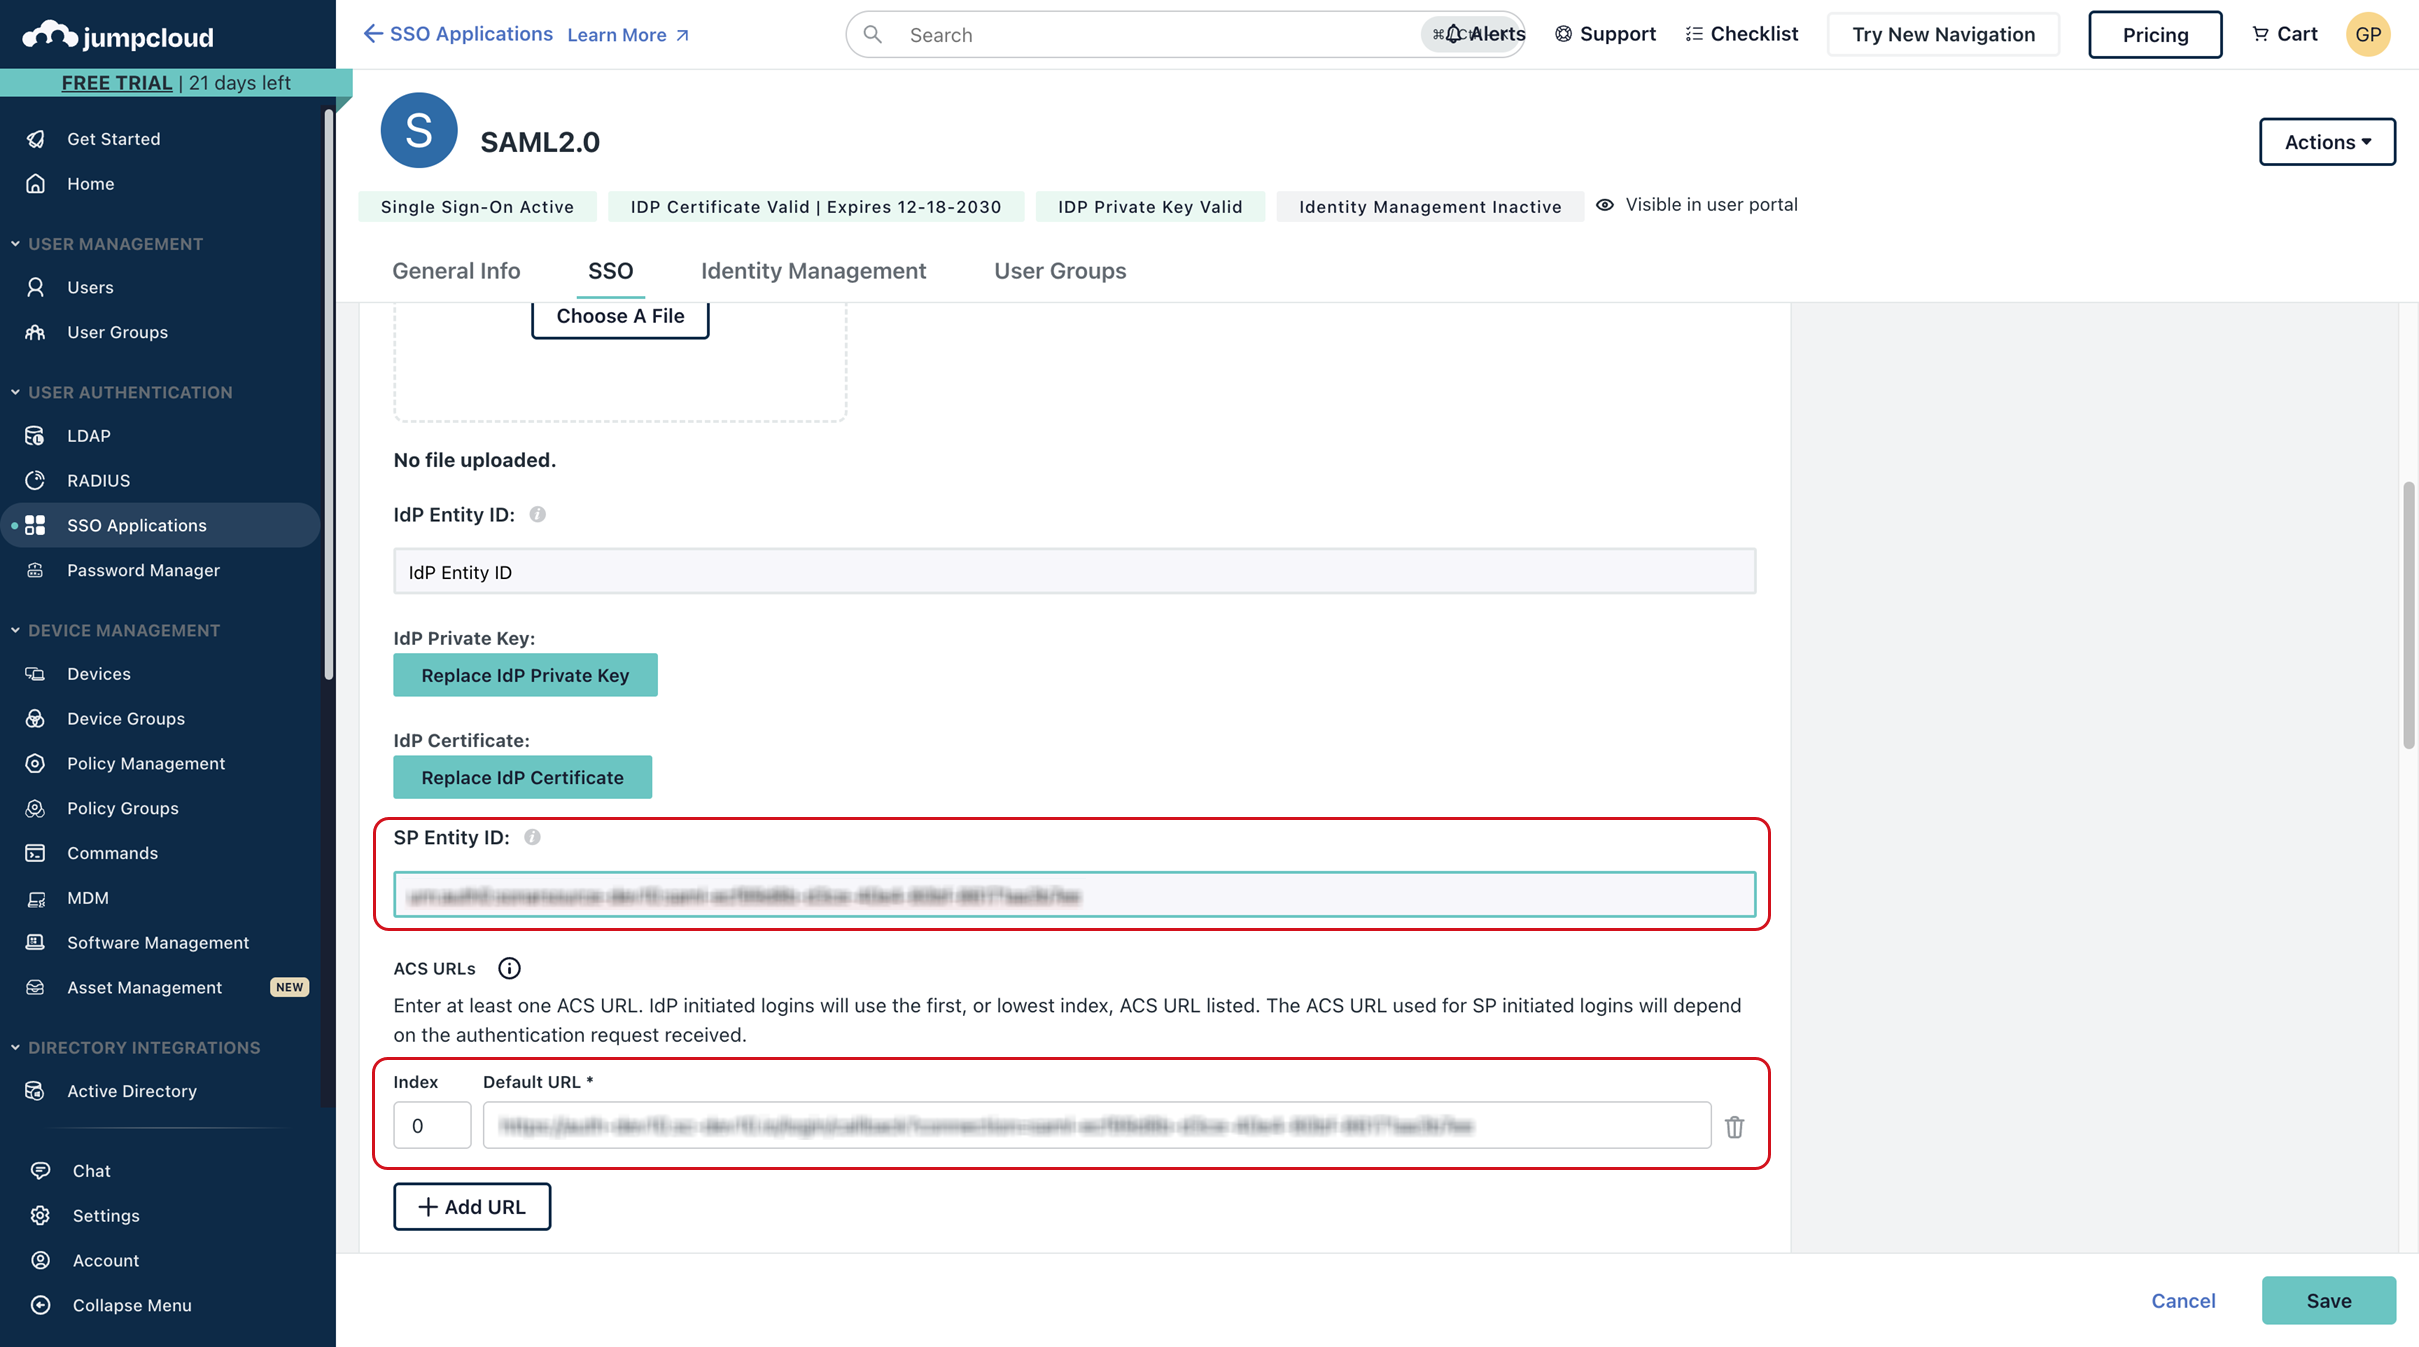2419x1347 pixels.
Task: Collapse Device Management section
Action: (x=15, y=630)
